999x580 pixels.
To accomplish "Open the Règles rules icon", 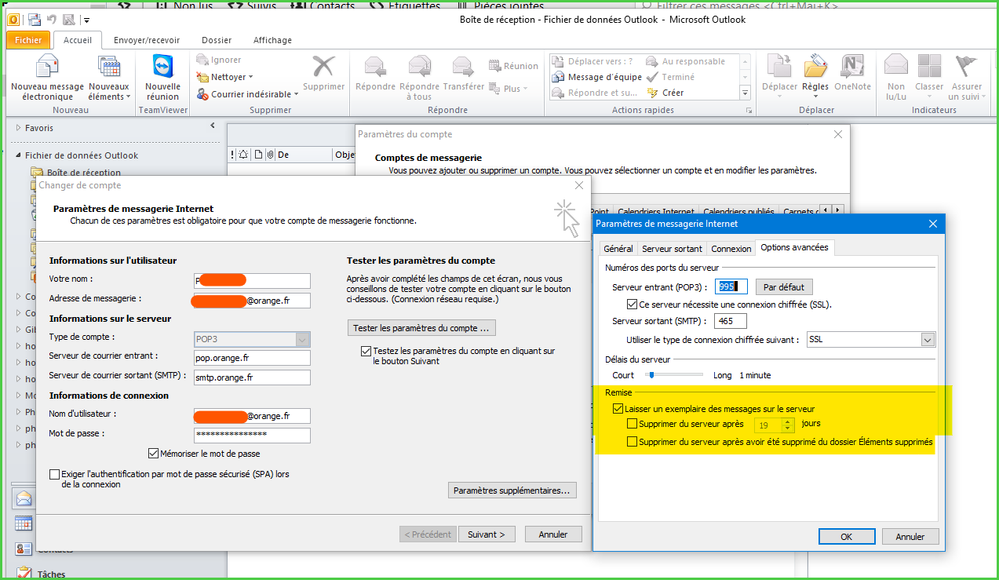I will click(x=815, y=67).
